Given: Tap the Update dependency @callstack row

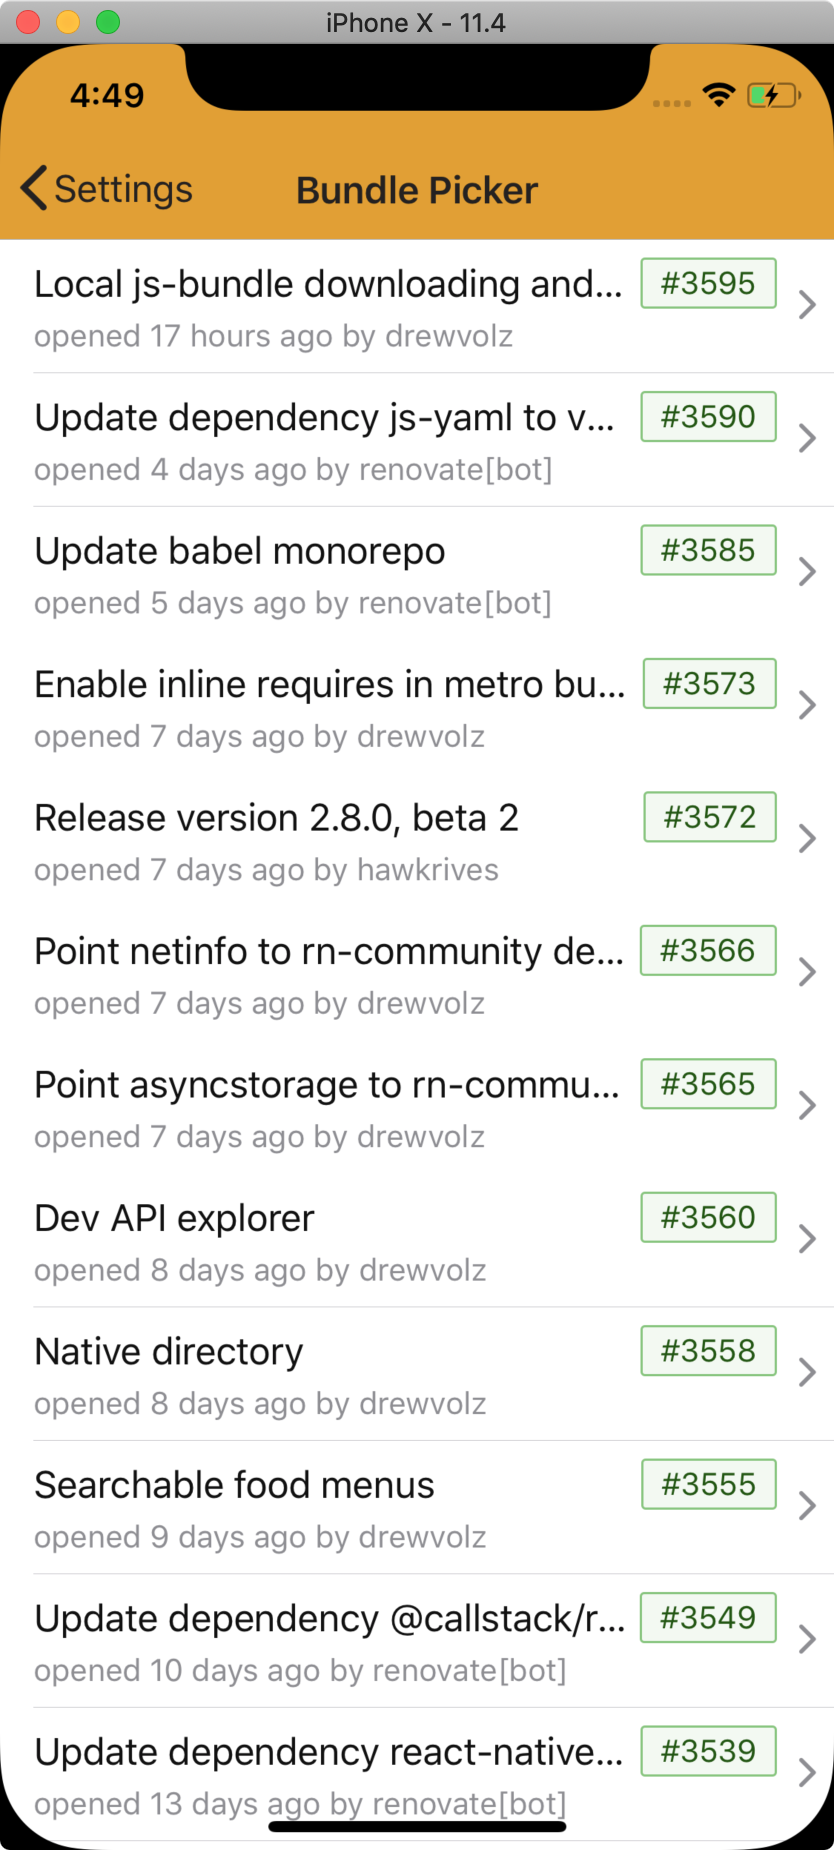Looking at the screenshot, I should (x=330, y=1619).
